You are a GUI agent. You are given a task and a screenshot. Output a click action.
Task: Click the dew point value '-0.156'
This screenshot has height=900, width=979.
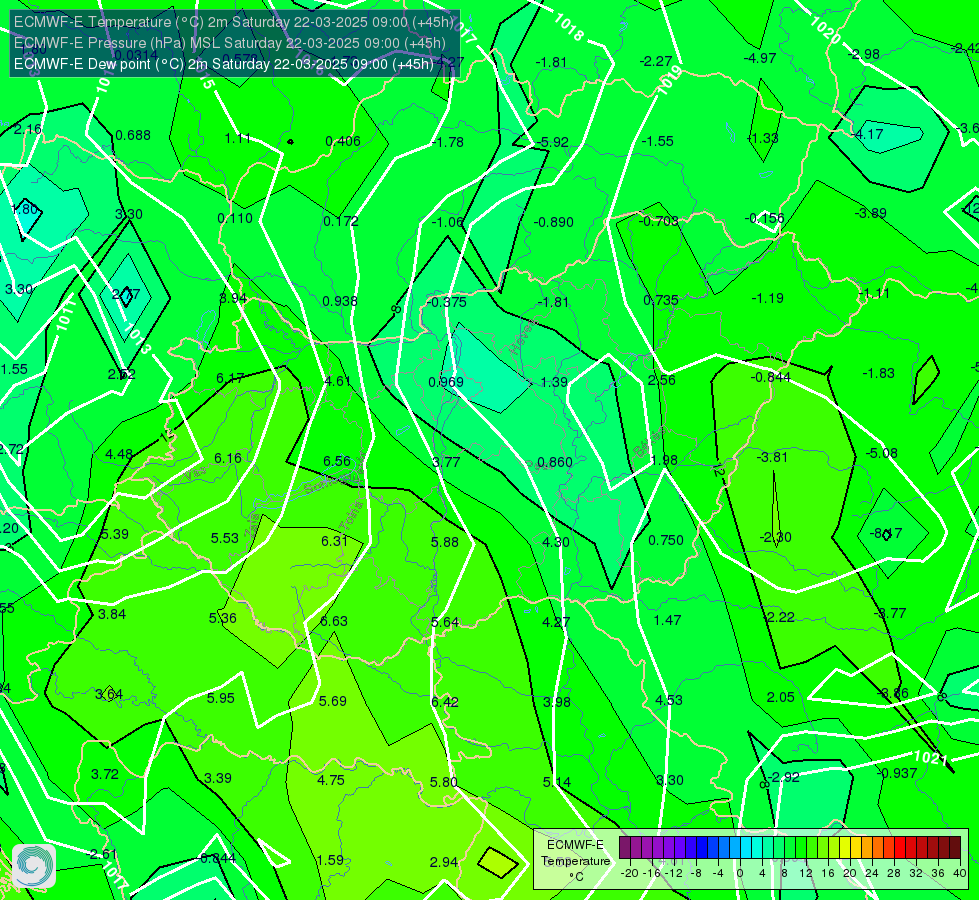(x=765, y=218)
